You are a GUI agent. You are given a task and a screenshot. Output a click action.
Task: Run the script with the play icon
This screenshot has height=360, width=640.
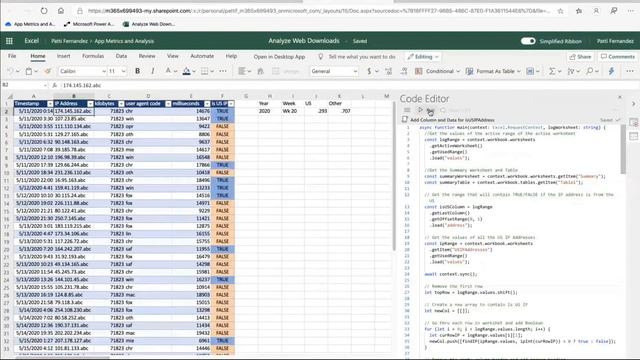pyautogui.click(x=420, y=110)
